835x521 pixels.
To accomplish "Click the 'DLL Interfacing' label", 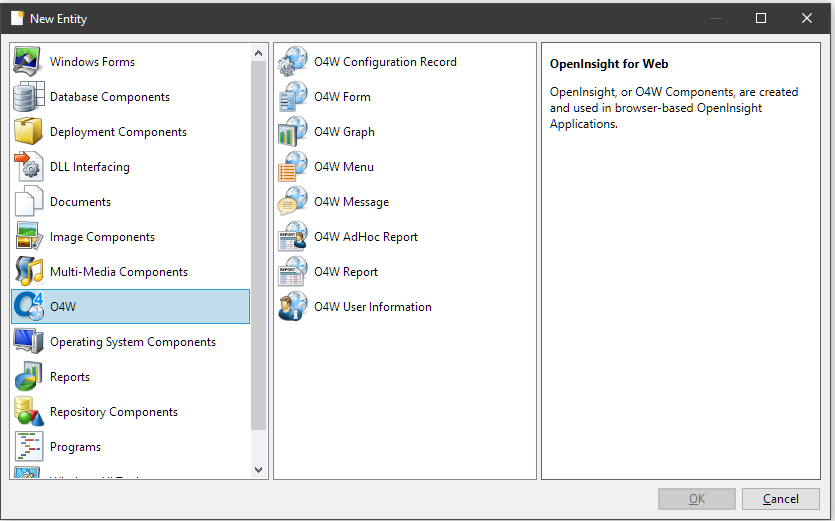I will (x=89, y=167).
